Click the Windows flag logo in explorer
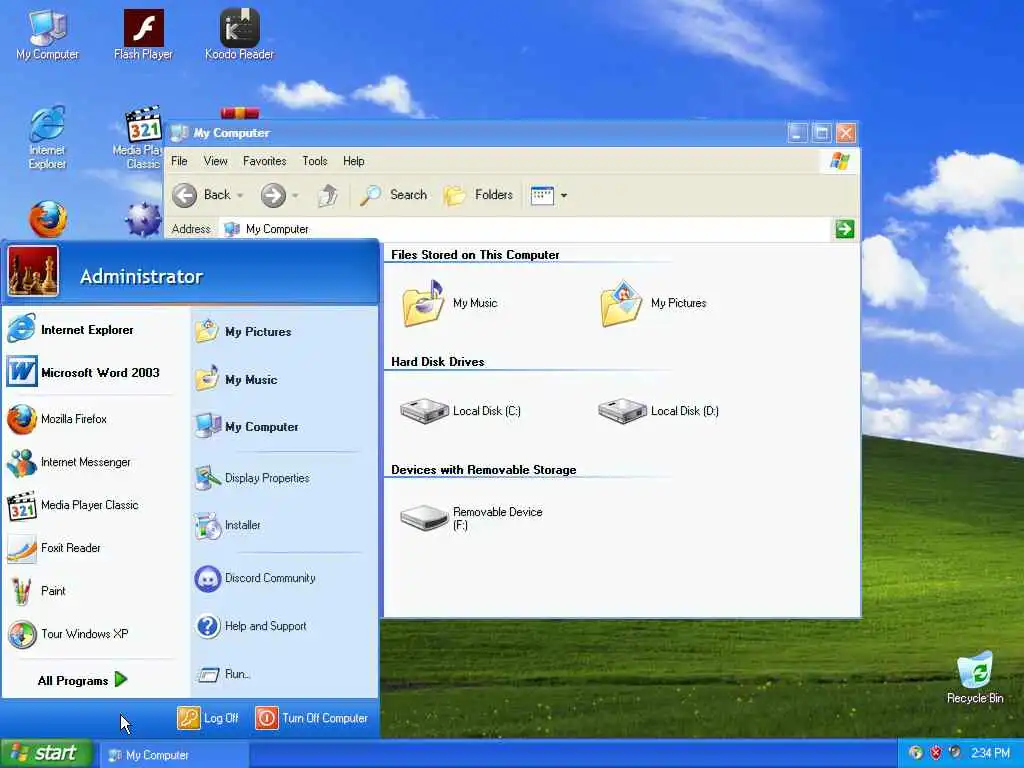This screenshot has width=1024, height=768. point(839,161)
